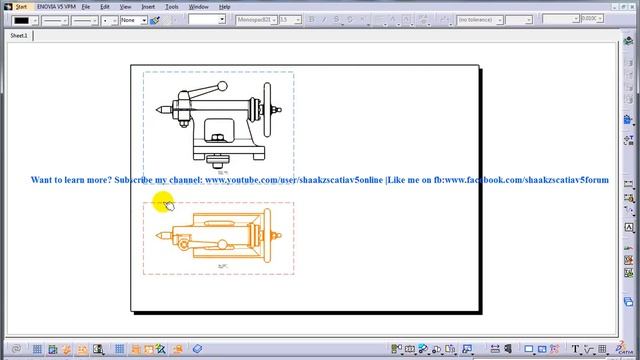Image resolution: width=640 pixels, height=360 pixels.
Task: Open the Drafting workbench icon on the right toolbar
Action: [629, 41]
